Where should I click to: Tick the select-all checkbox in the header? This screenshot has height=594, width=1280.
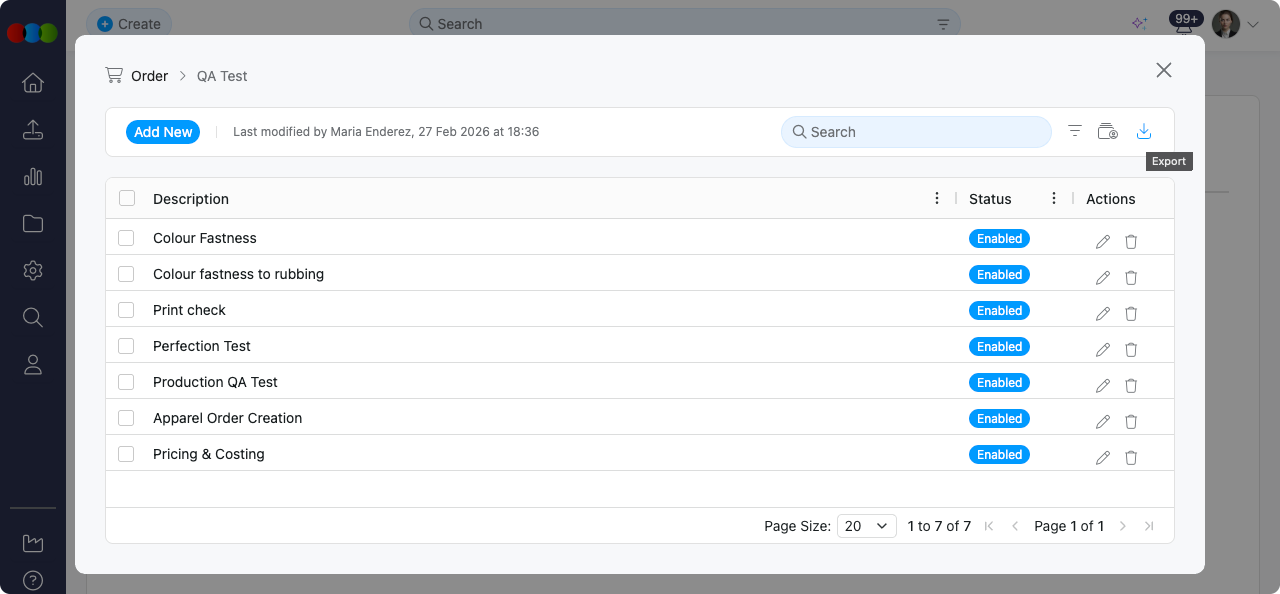127,198
